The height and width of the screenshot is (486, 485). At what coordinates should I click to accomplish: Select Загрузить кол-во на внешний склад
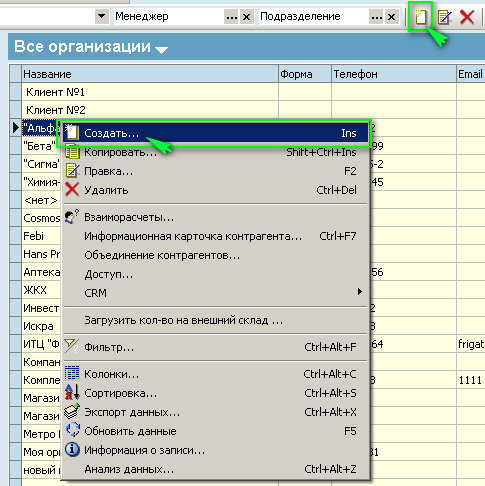pos(216,320)
